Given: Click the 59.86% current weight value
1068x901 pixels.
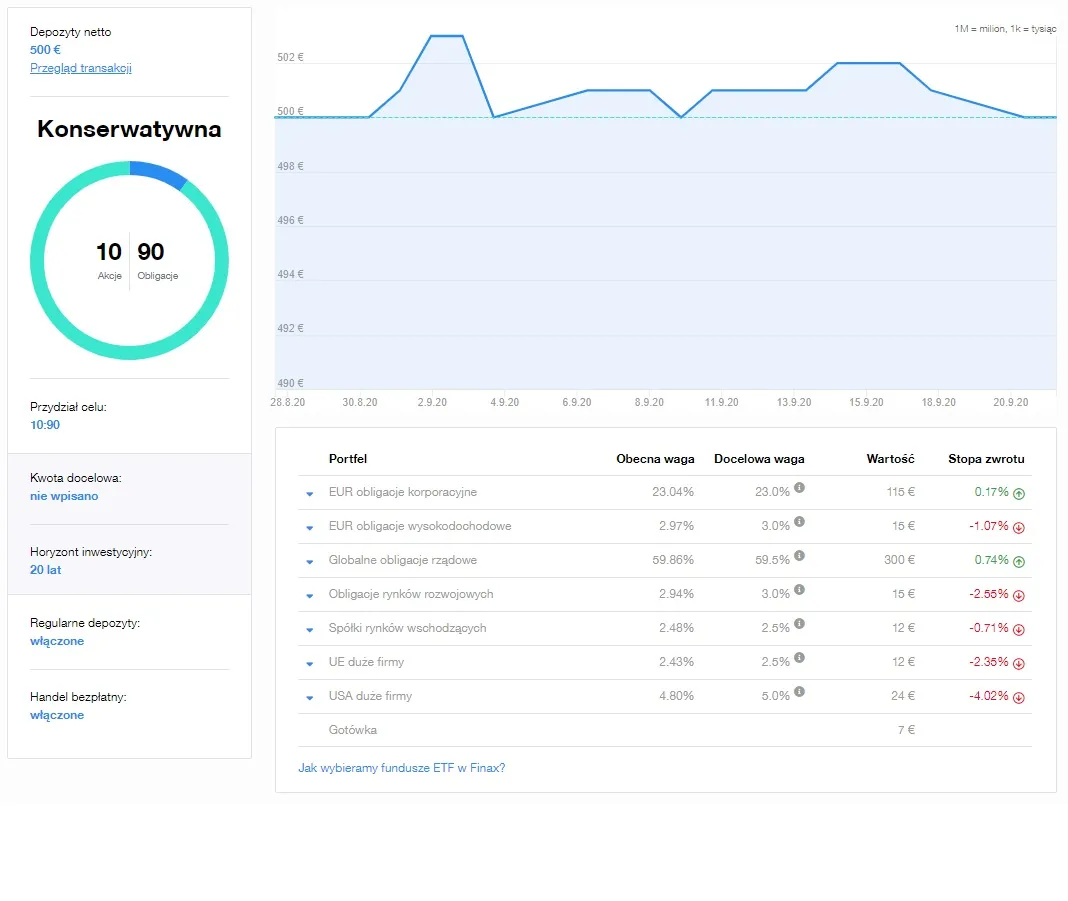Looking at the screenshot, I should 673,560.
